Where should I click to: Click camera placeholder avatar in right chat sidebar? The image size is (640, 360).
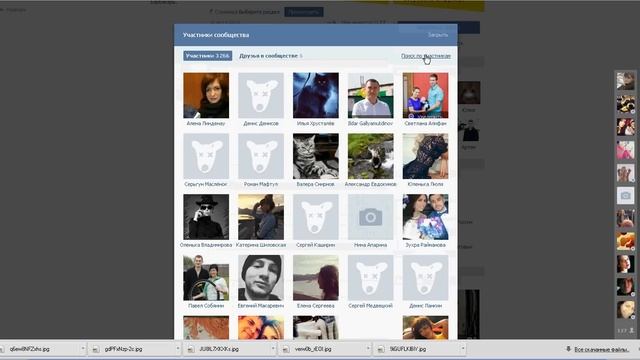pyautogui.click(x=625, y=196)
